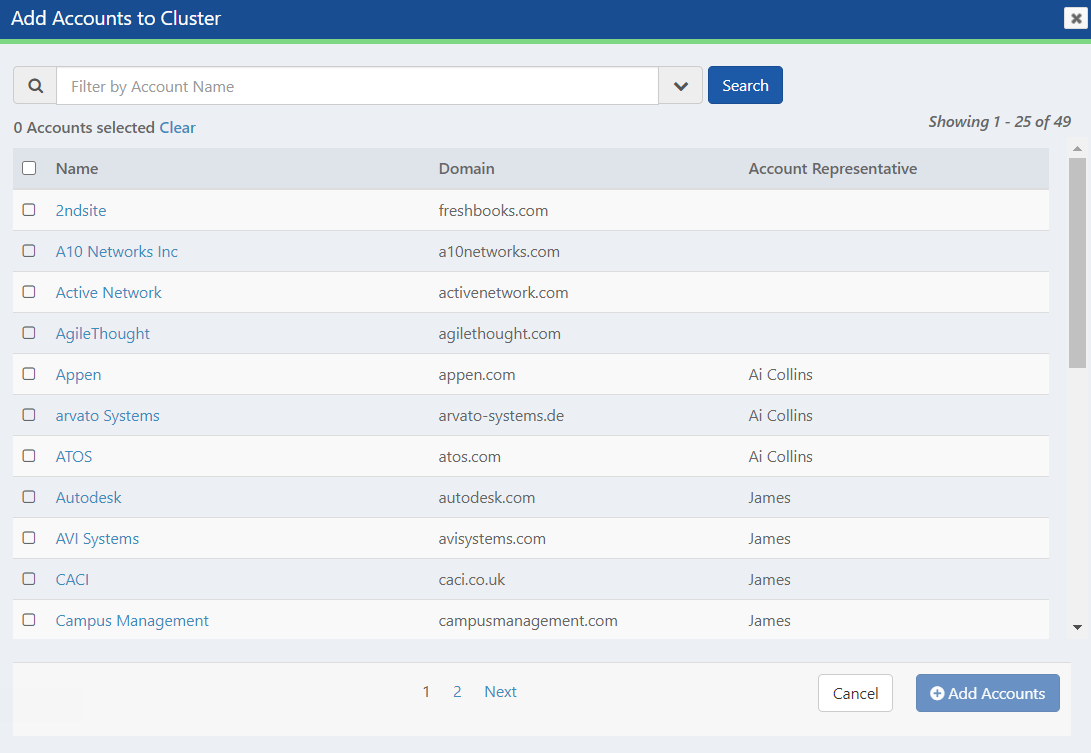Click the vertical scrollbar thumb

pyautogui.click(x=1077, y=263)
